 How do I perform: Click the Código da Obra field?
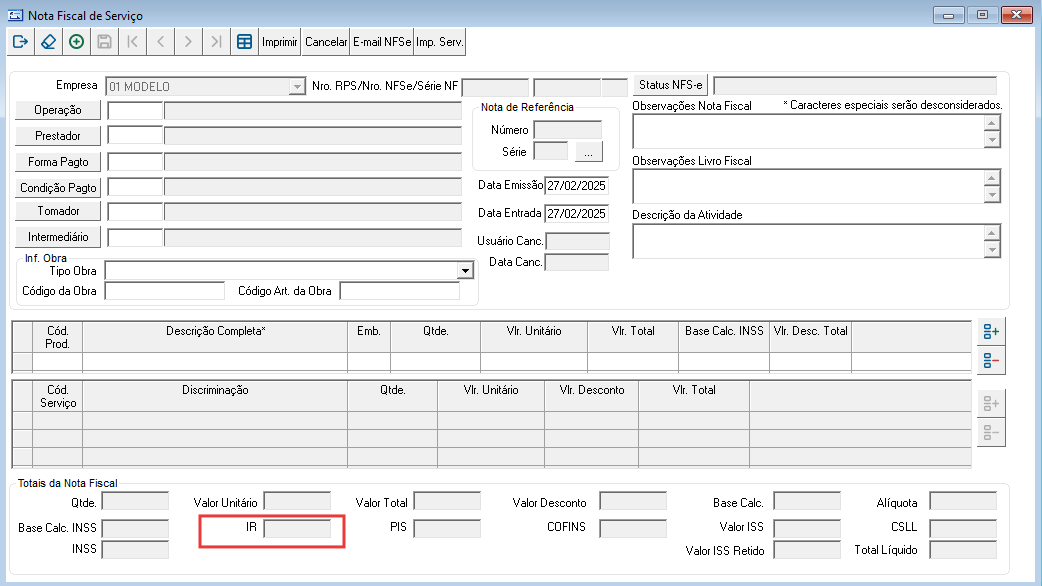[165, 291]
